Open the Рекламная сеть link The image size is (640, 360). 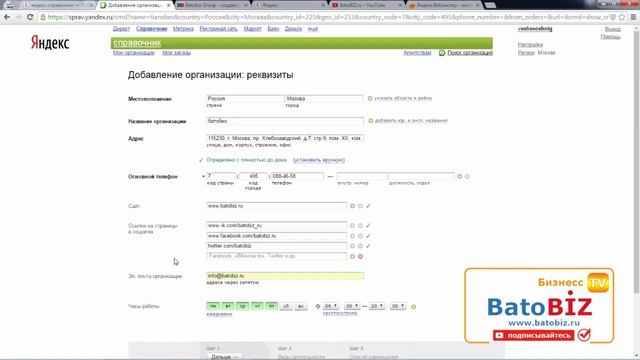point(218,29)
